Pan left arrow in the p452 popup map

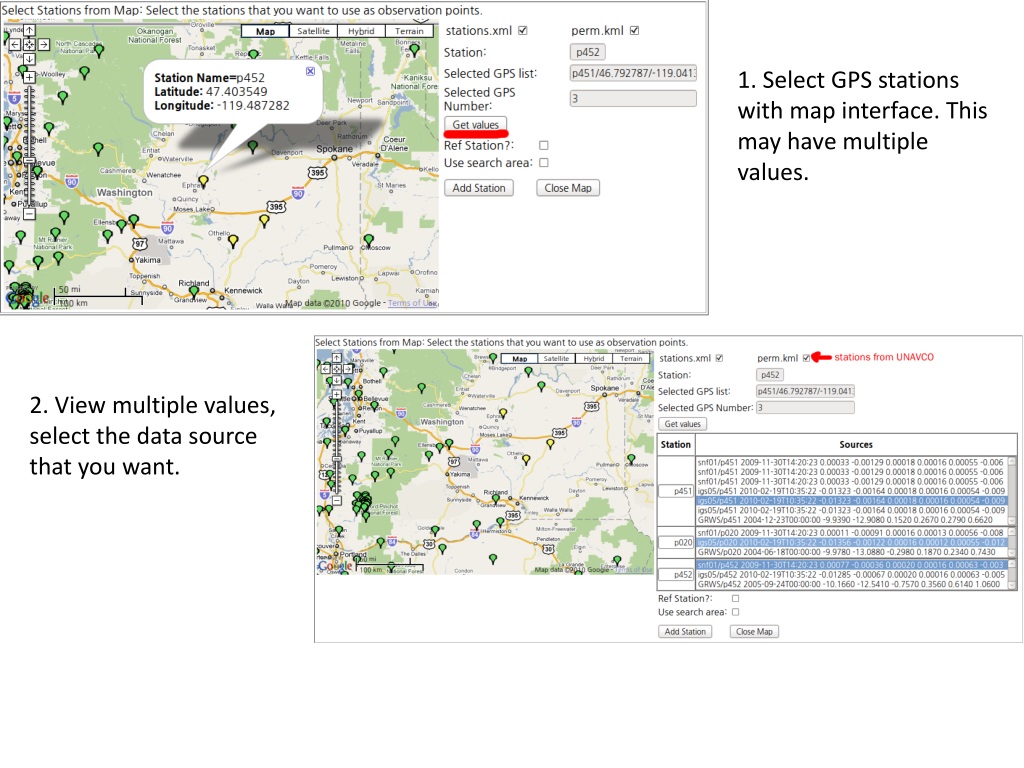click(x=16, y=44)
